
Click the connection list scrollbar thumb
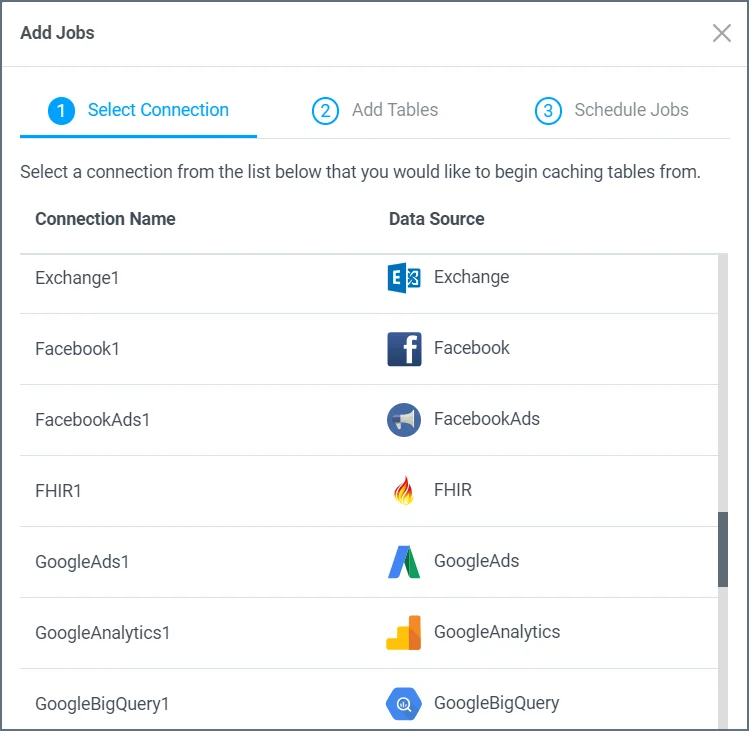(723, 549)
